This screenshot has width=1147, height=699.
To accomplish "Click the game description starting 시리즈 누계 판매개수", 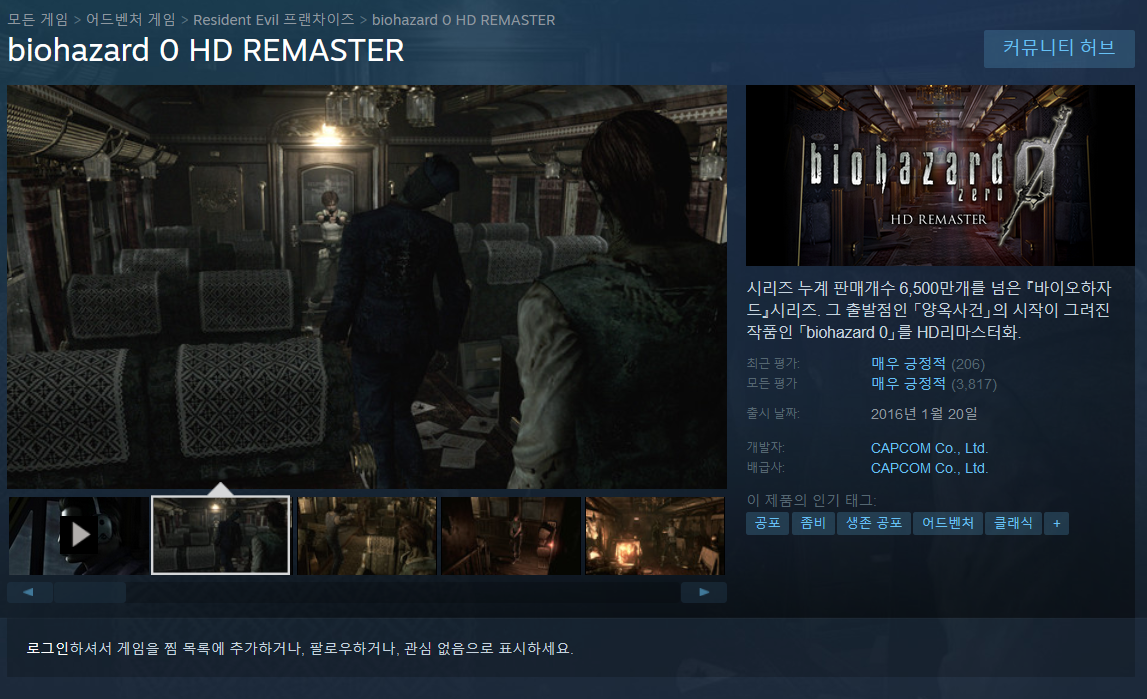I will click(929, 310).
